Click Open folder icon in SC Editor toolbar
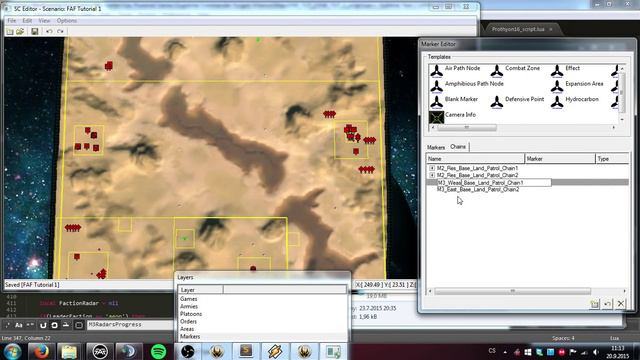 click(20, 31)
